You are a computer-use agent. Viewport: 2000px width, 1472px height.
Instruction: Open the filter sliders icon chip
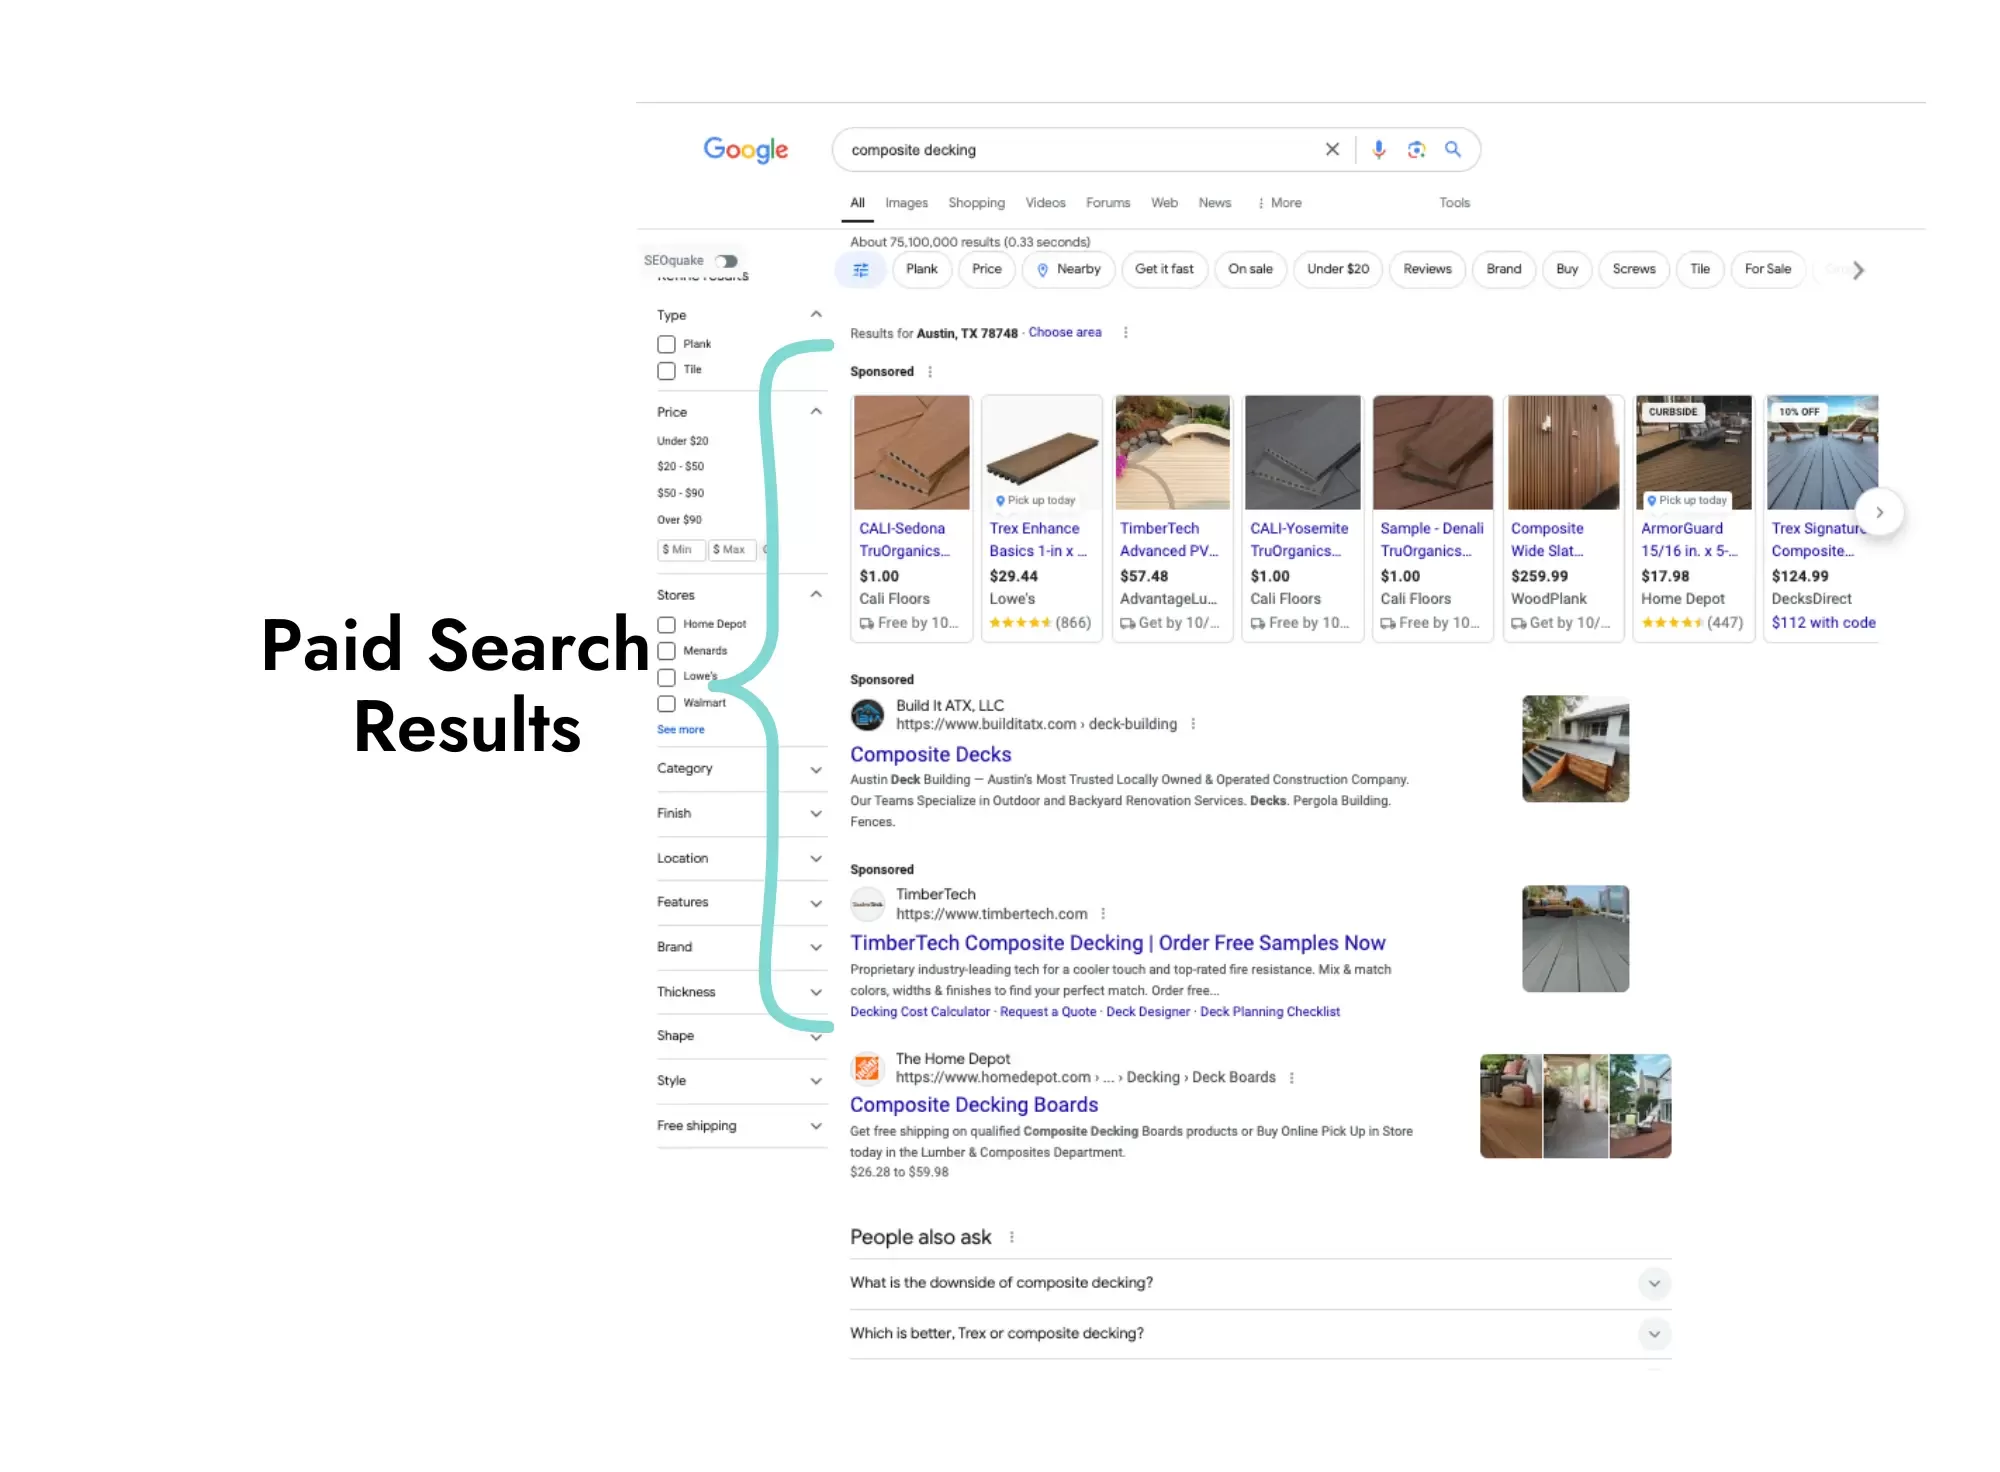[860, 270]
